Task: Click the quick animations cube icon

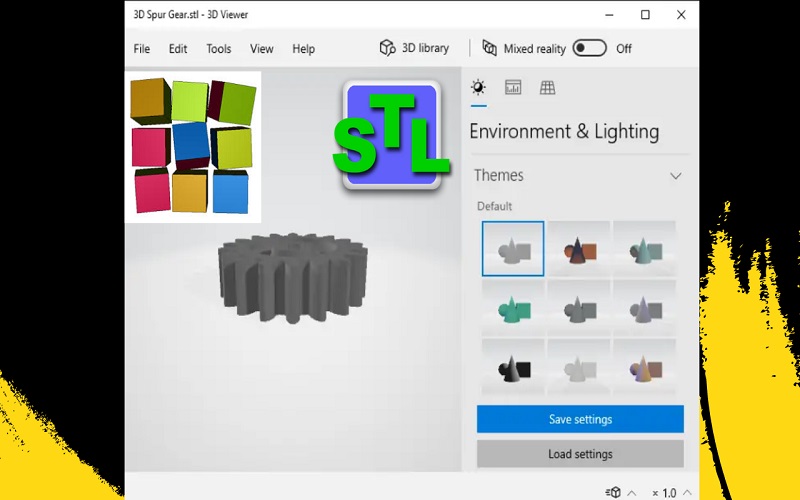Action: (614, 492)
